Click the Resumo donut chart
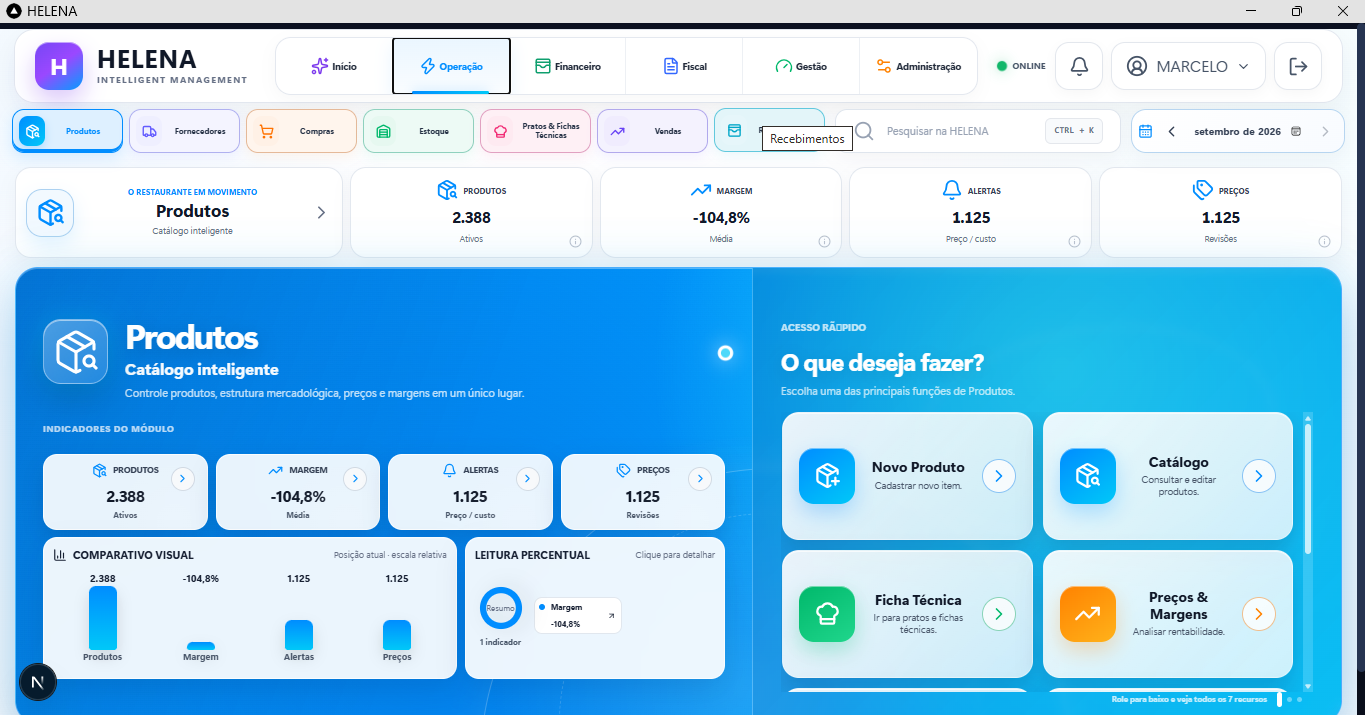Viewport: 1365px width, 715px height. 501,608
